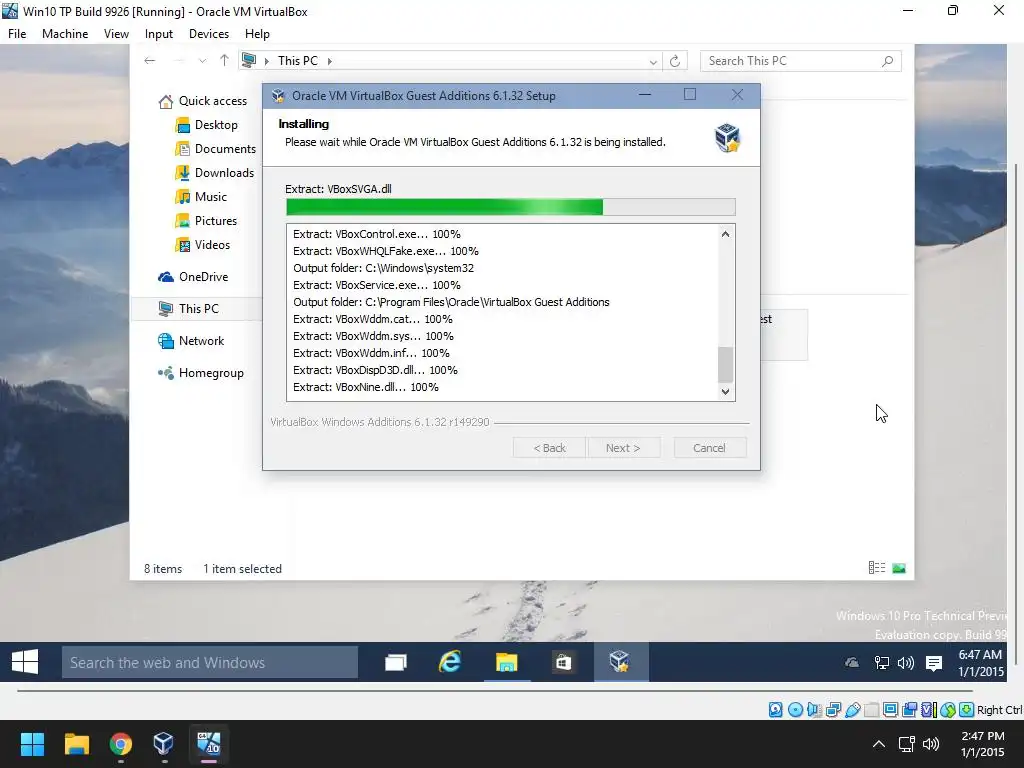Screen dimensions: 1024x768
Task: Click Cancel in the setup dialog
Action: click(x=709, y=448)
